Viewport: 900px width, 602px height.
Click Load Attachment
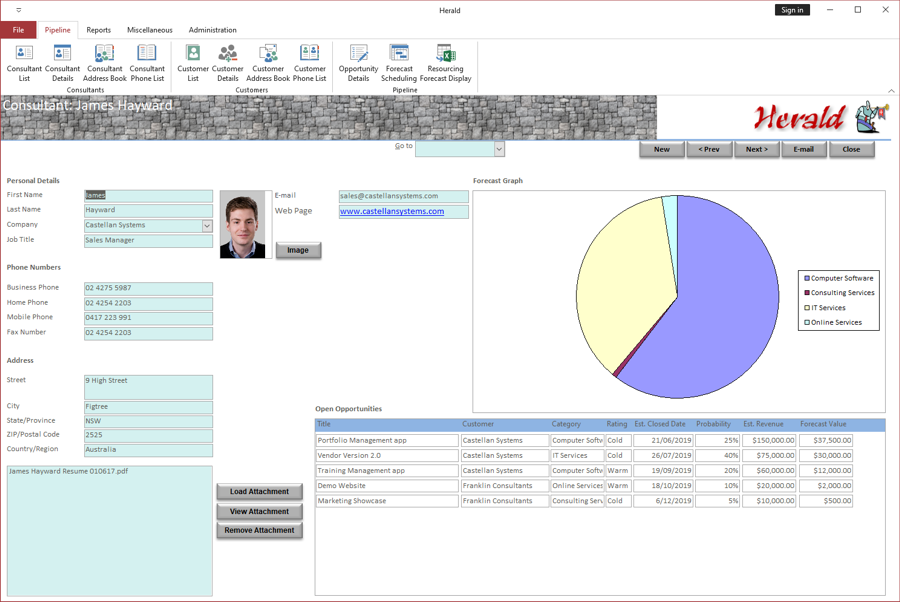coord(259,492)
